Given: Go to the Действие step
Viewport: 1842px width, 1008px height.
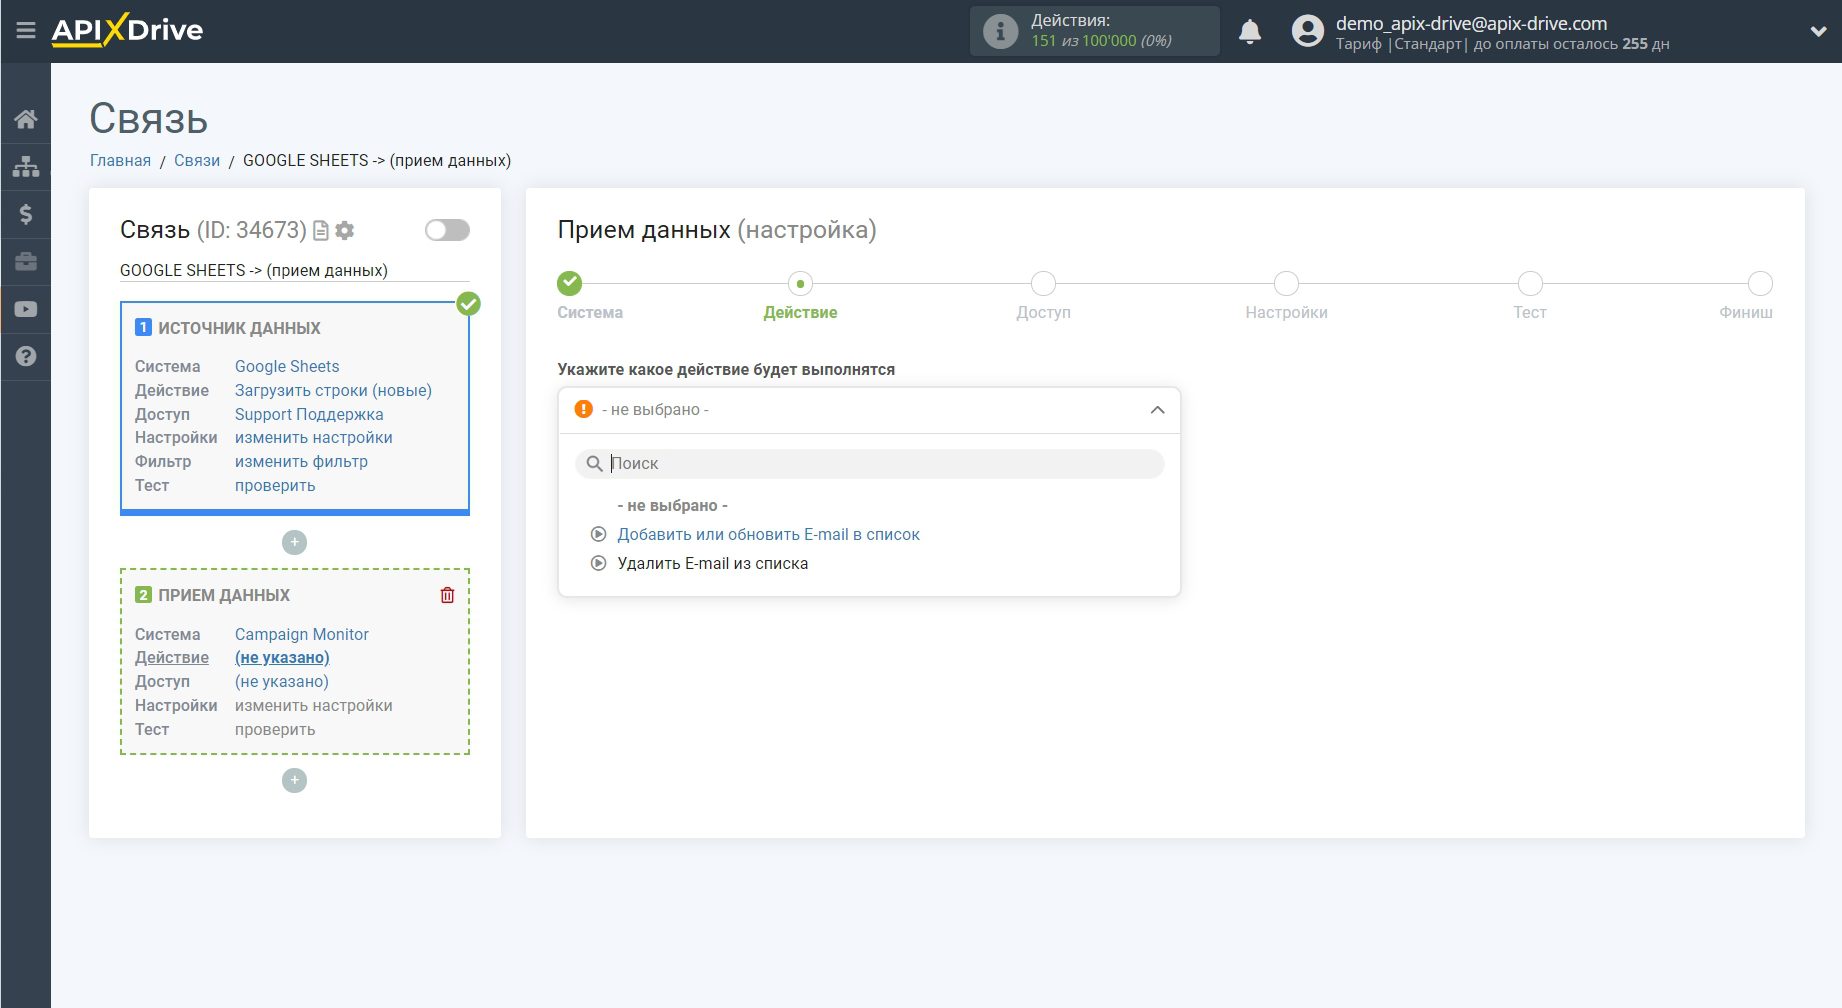Looking at the screenshot, I should point(800,284).
